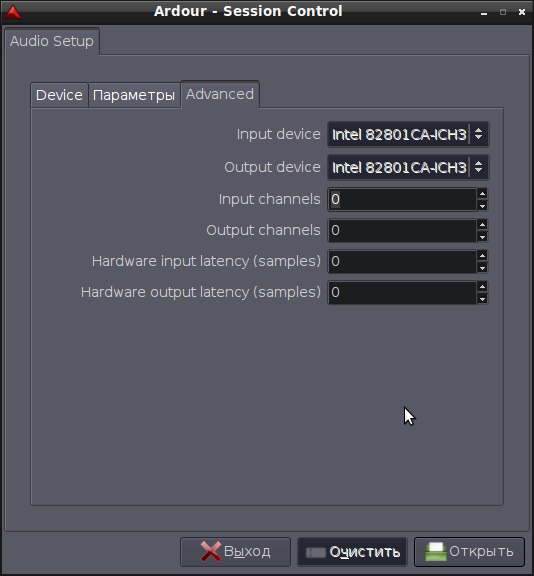Click the Input channels label
The height and width of the screenshot is (576, 534).
click(x=269, y=199)
